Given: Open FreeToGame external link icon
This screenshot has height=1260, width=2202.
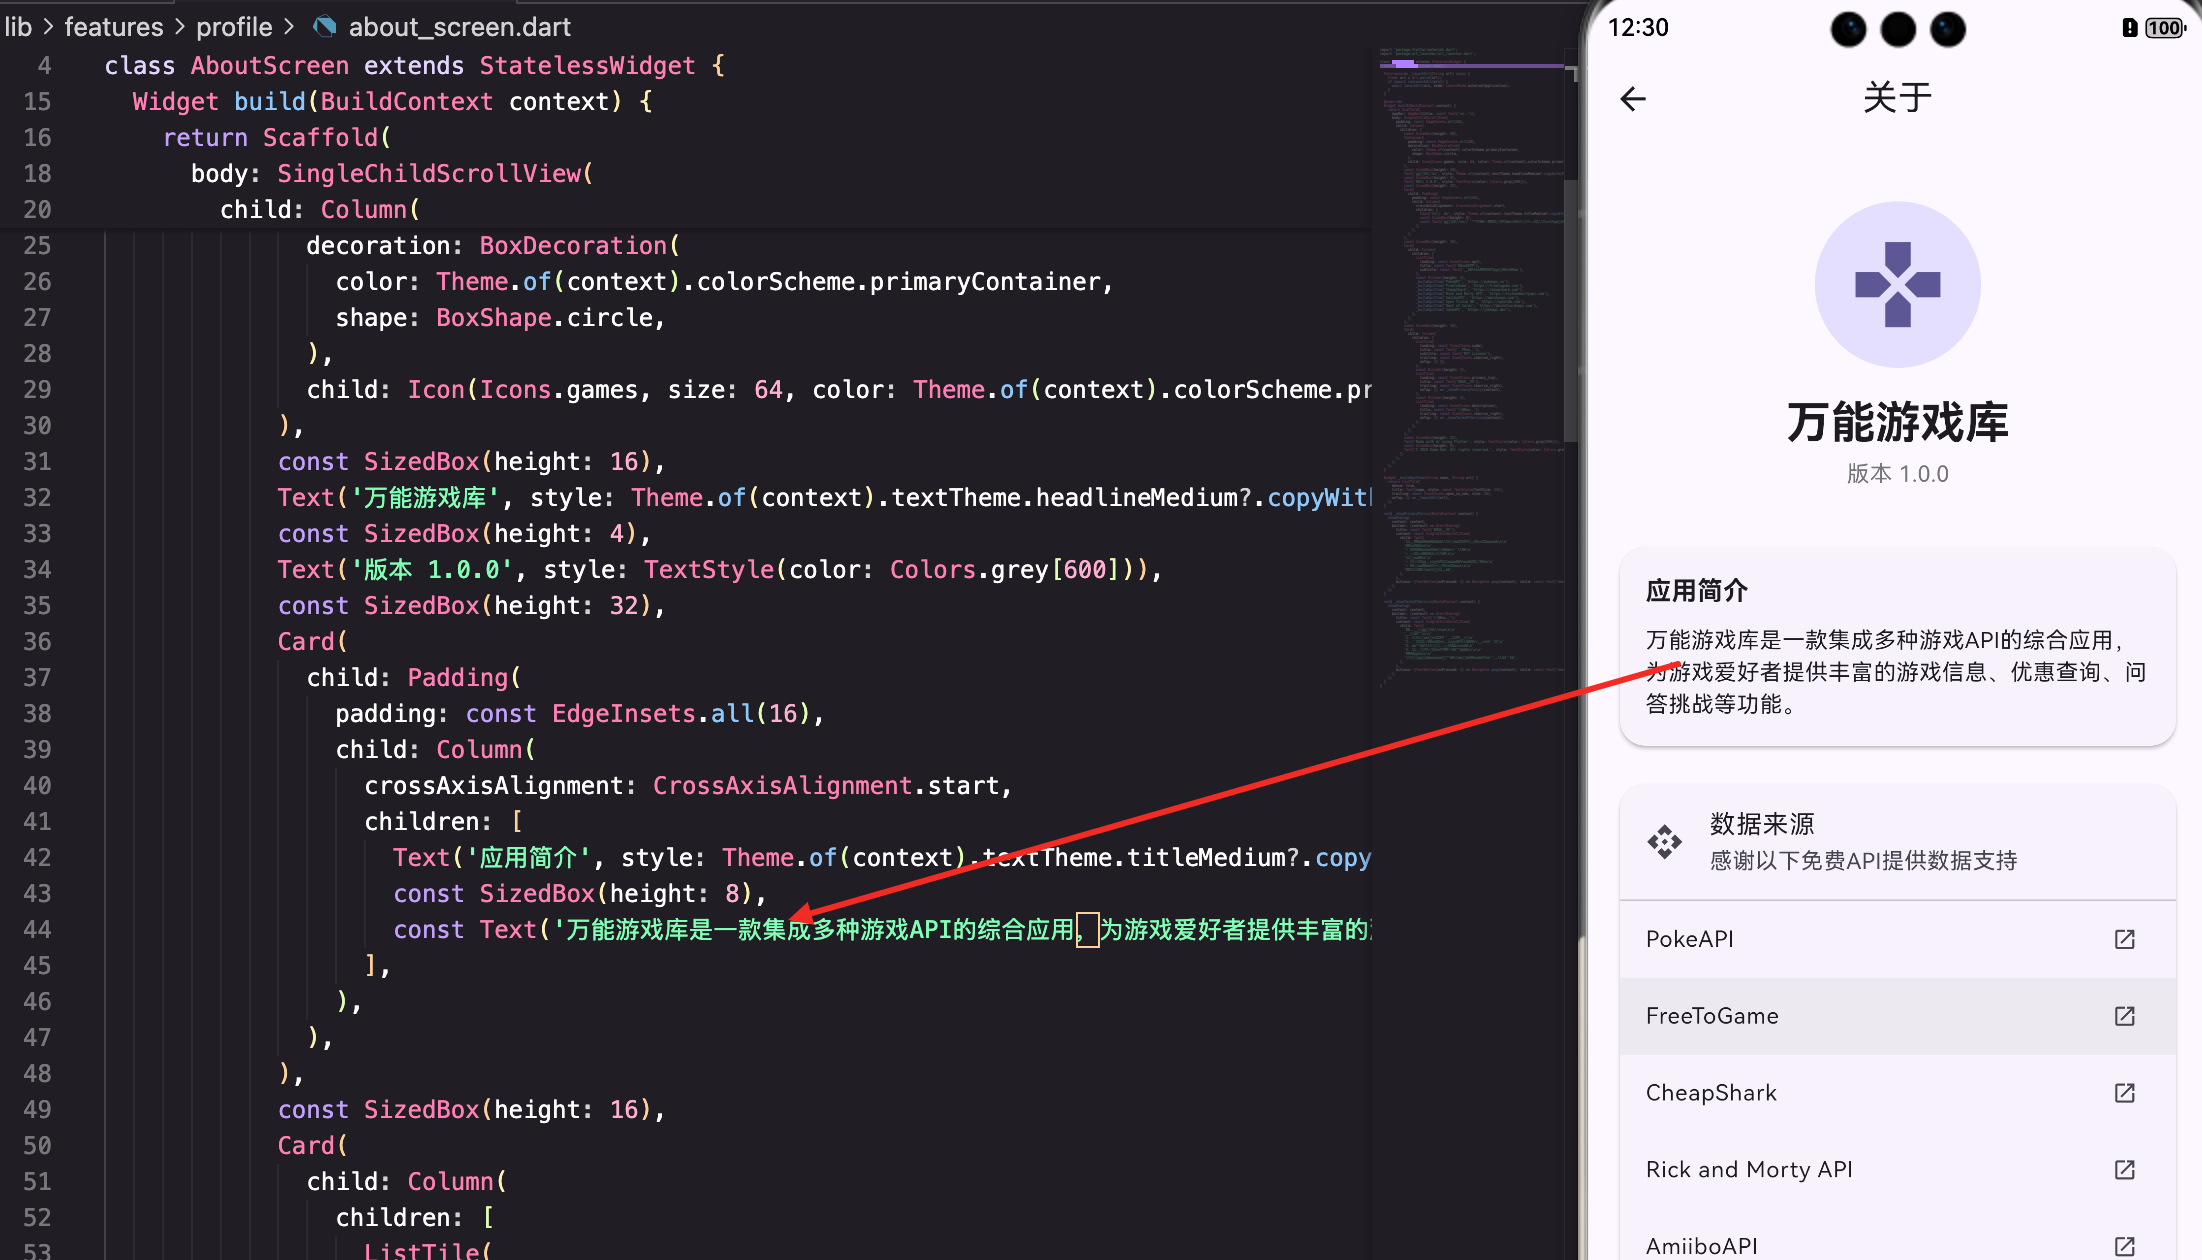Looking at the screenshot, I should point(2124,1016).
